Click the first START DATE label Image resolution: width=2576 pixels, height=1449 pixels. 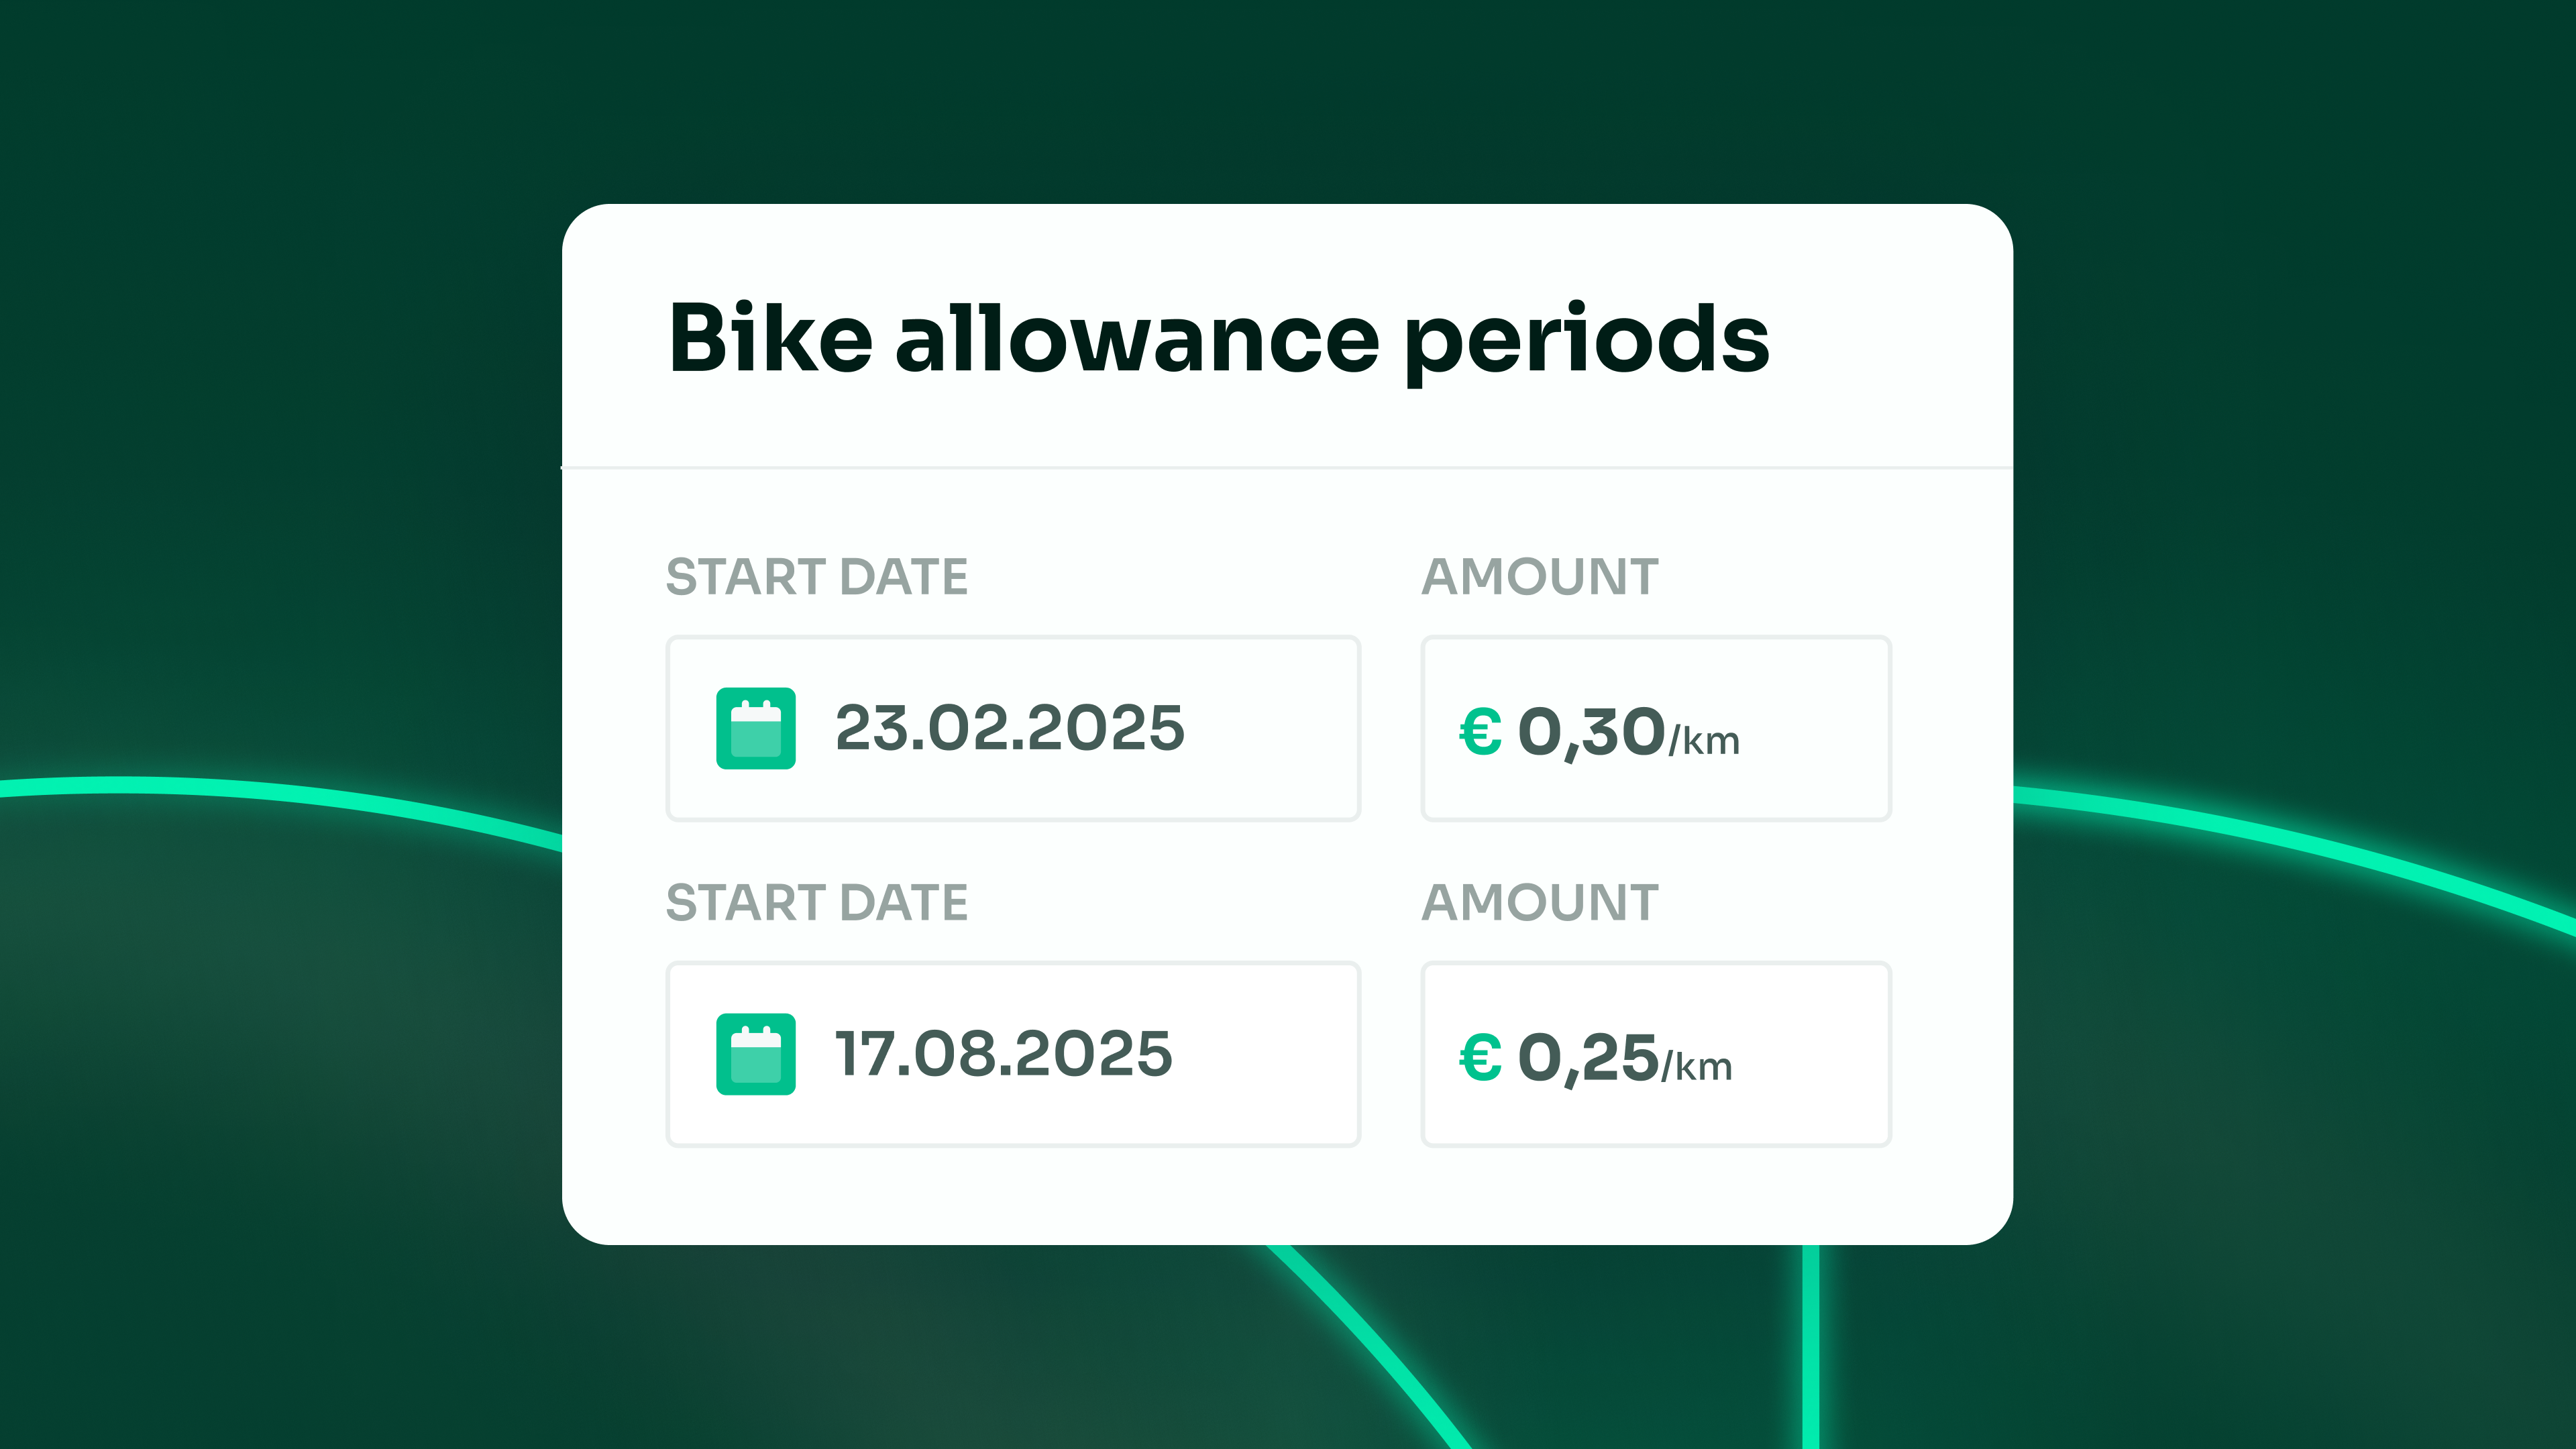pyautogui.click(x=817, y=577)
